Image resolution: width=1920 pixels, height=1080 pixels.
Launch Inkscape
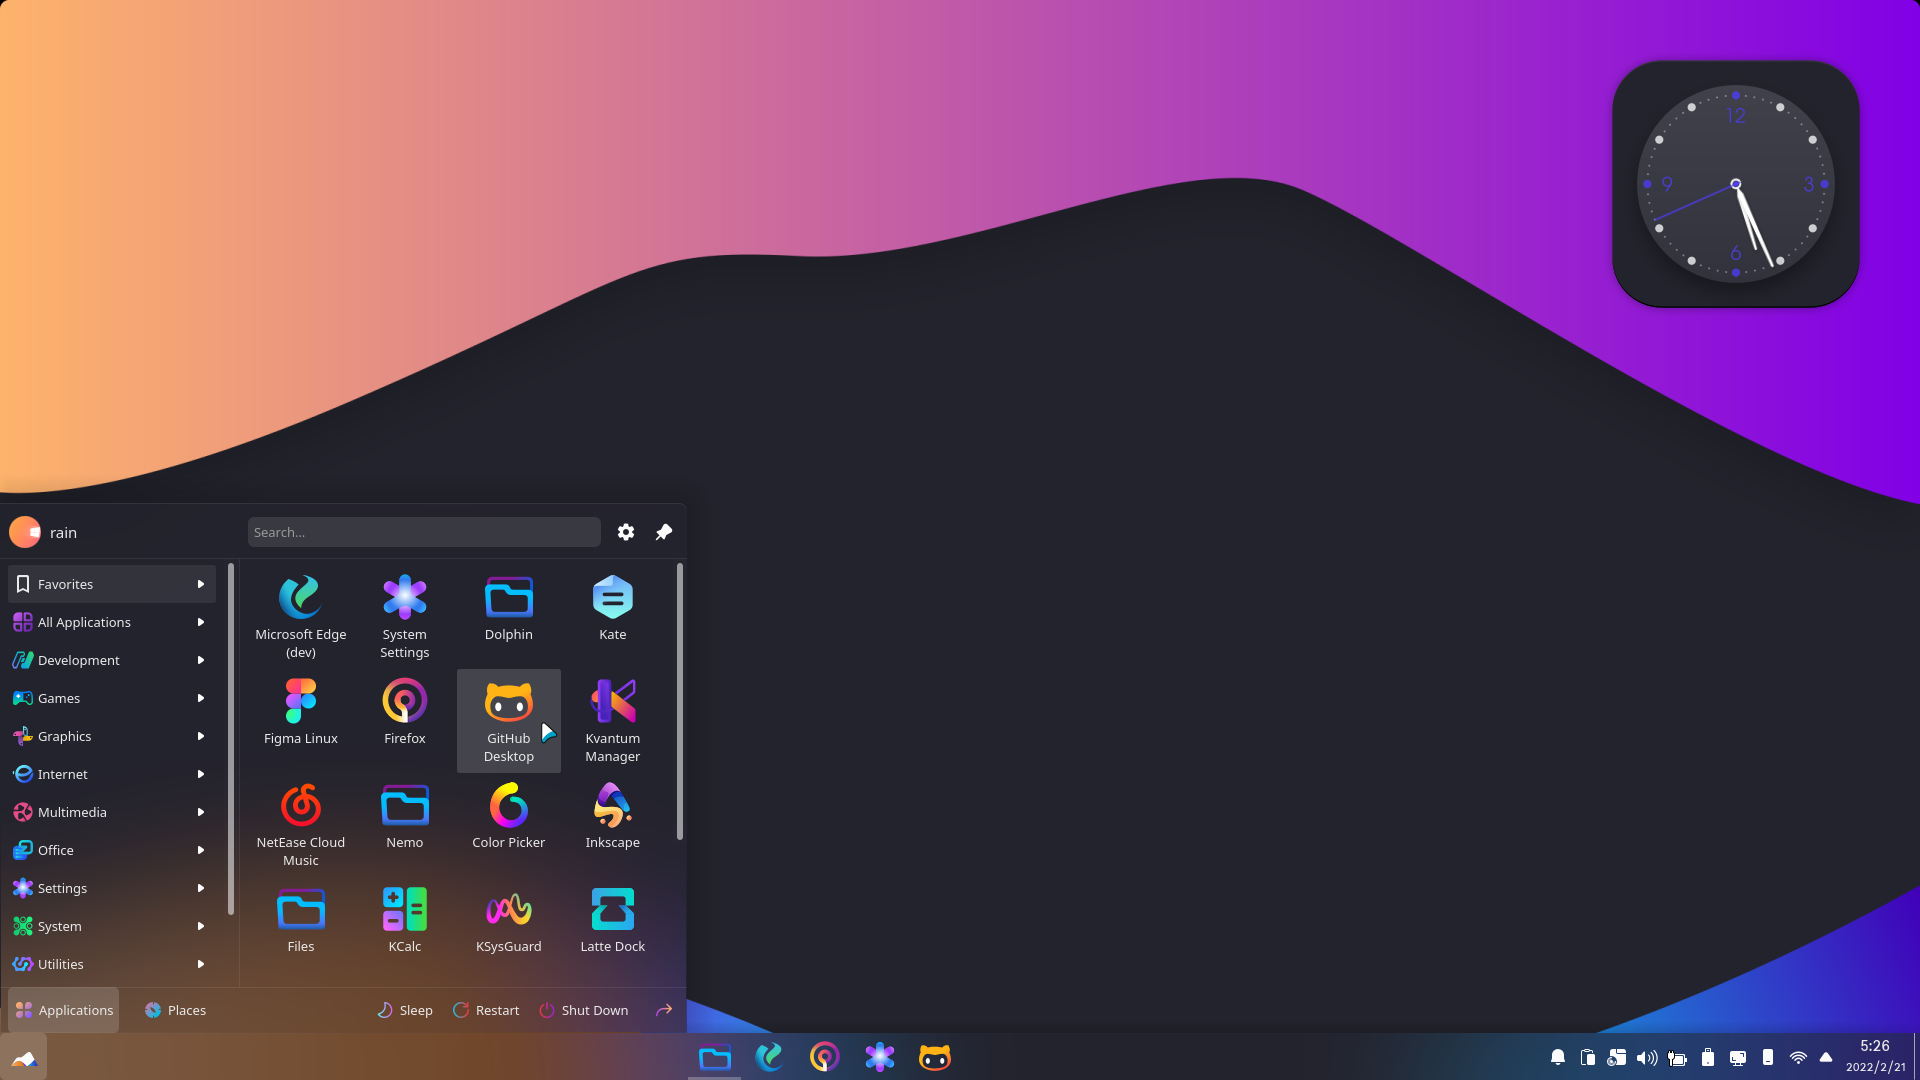point(613,824)
